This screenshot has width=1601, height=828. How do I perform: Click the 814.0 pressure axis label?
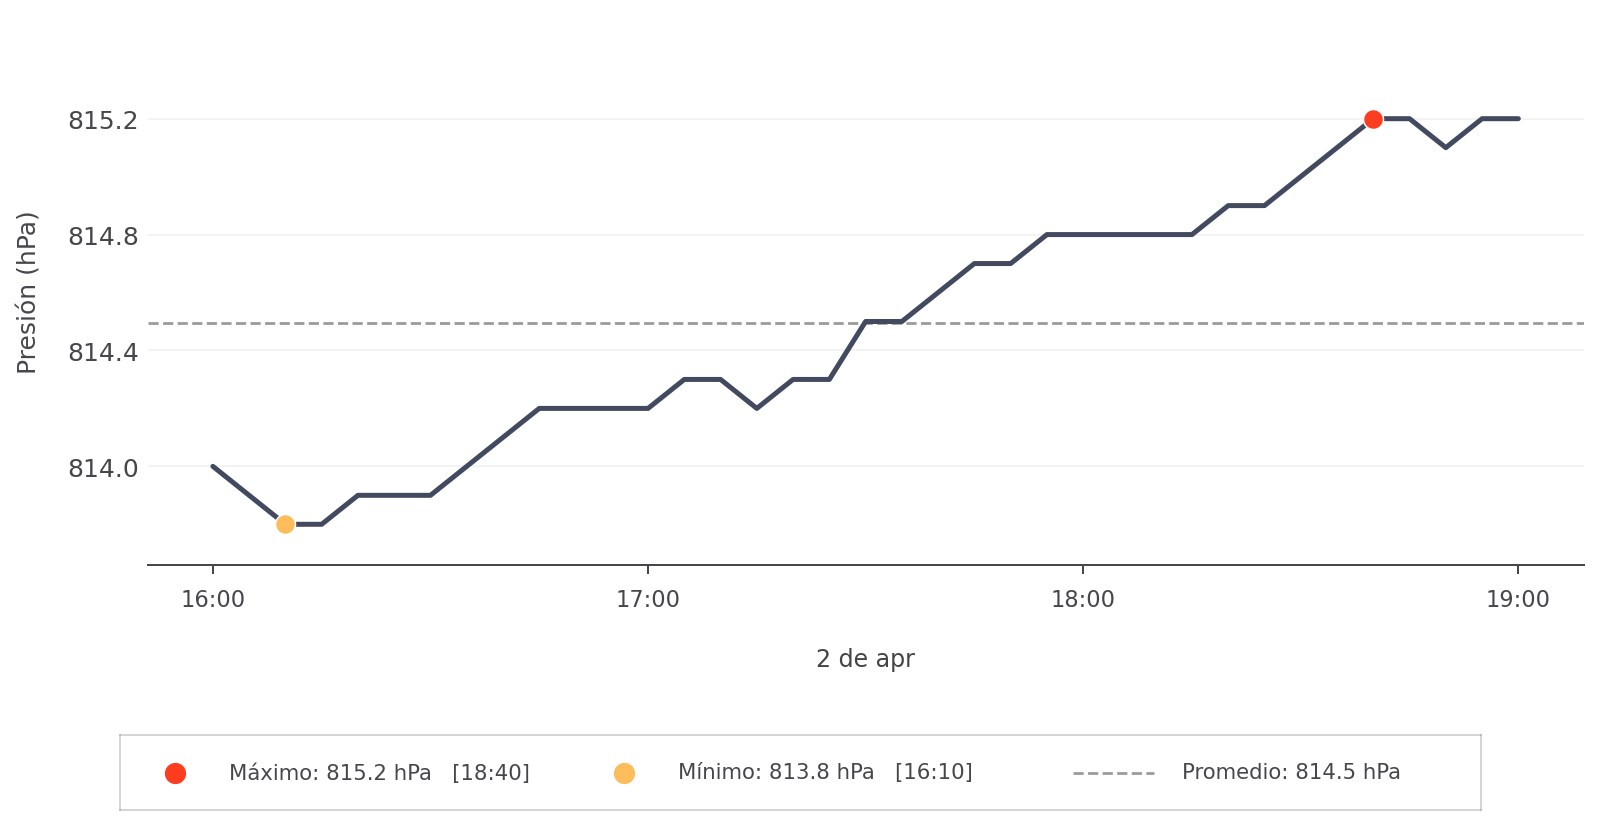point(103,468)
